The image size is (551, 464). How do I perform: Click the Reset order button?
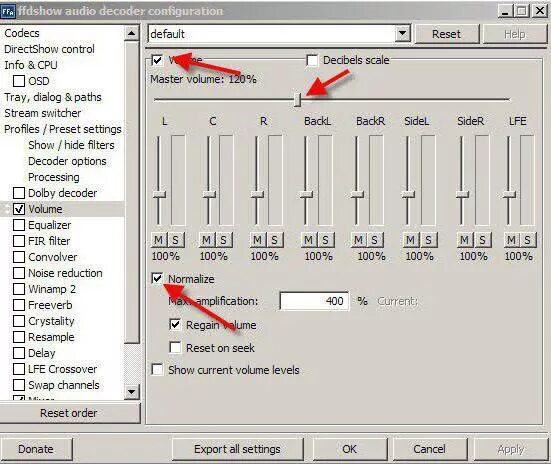pos(69,413)
